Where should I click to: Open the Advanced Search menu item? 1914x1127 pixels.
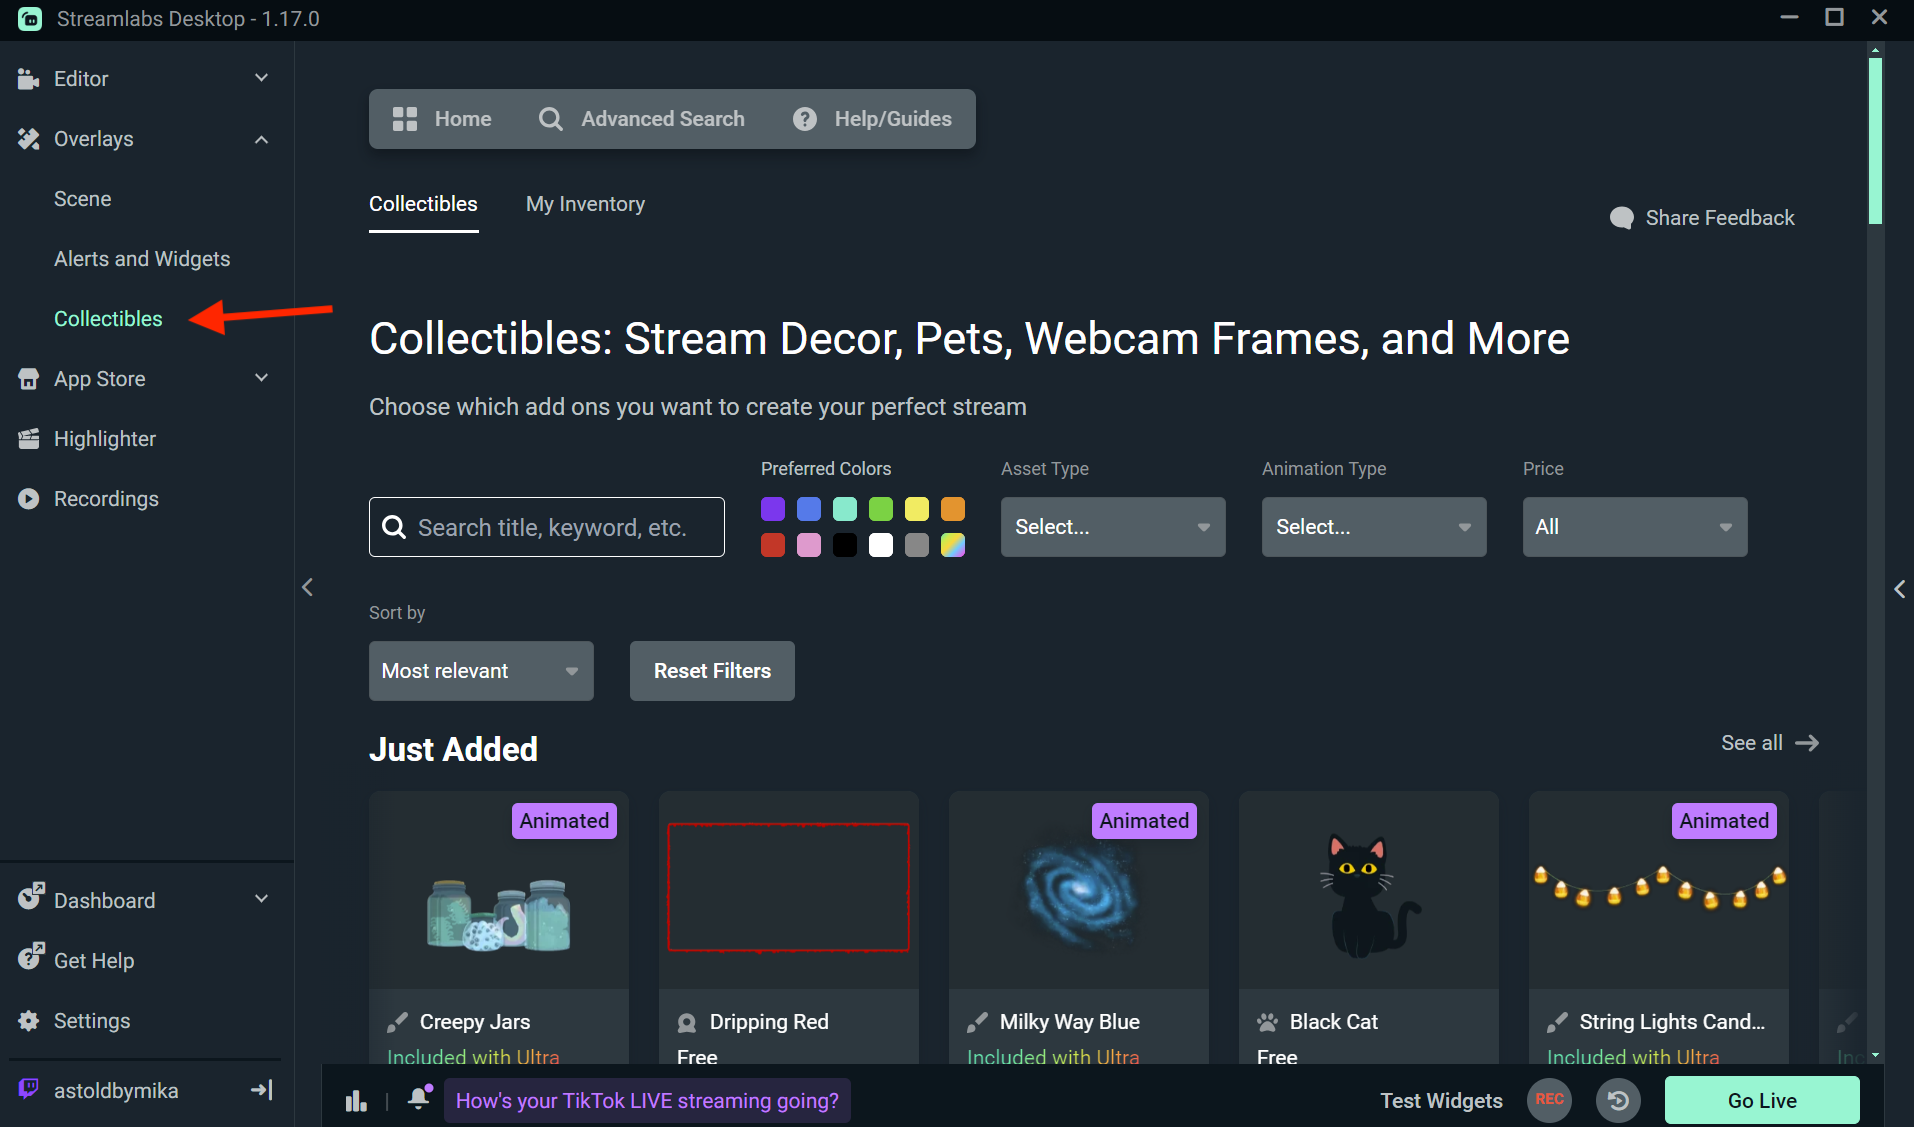[642, 119]
